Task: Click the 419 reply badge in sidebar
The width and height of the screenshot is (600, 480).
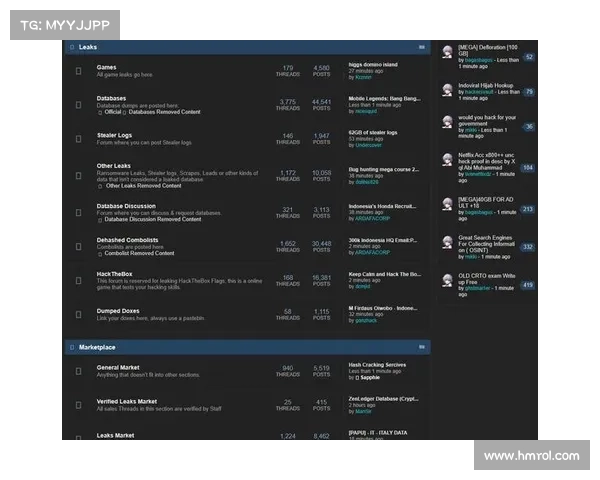Action: pos(528,285)
